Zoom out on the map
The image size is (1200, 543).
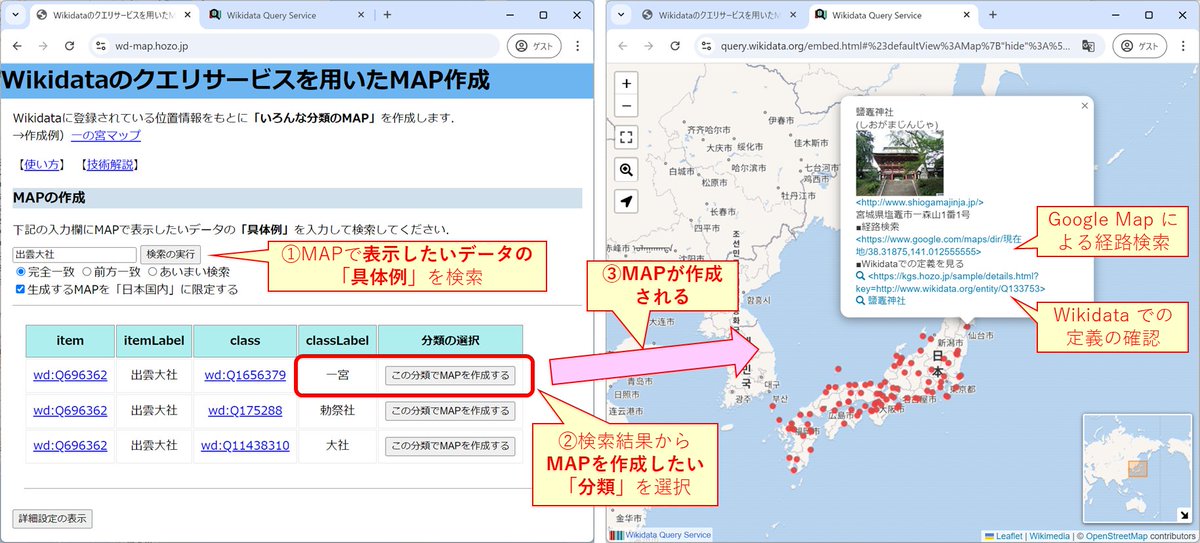click(626, 106)
